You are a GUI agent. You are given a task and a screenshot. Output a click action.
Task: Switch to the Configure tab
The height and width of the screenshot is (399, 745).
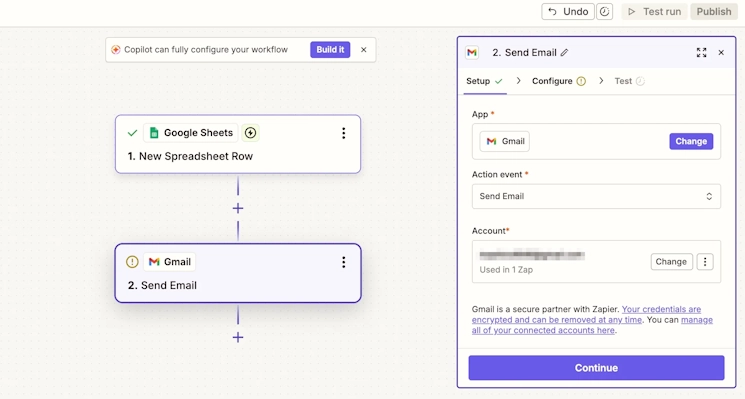tap(559, 81)
